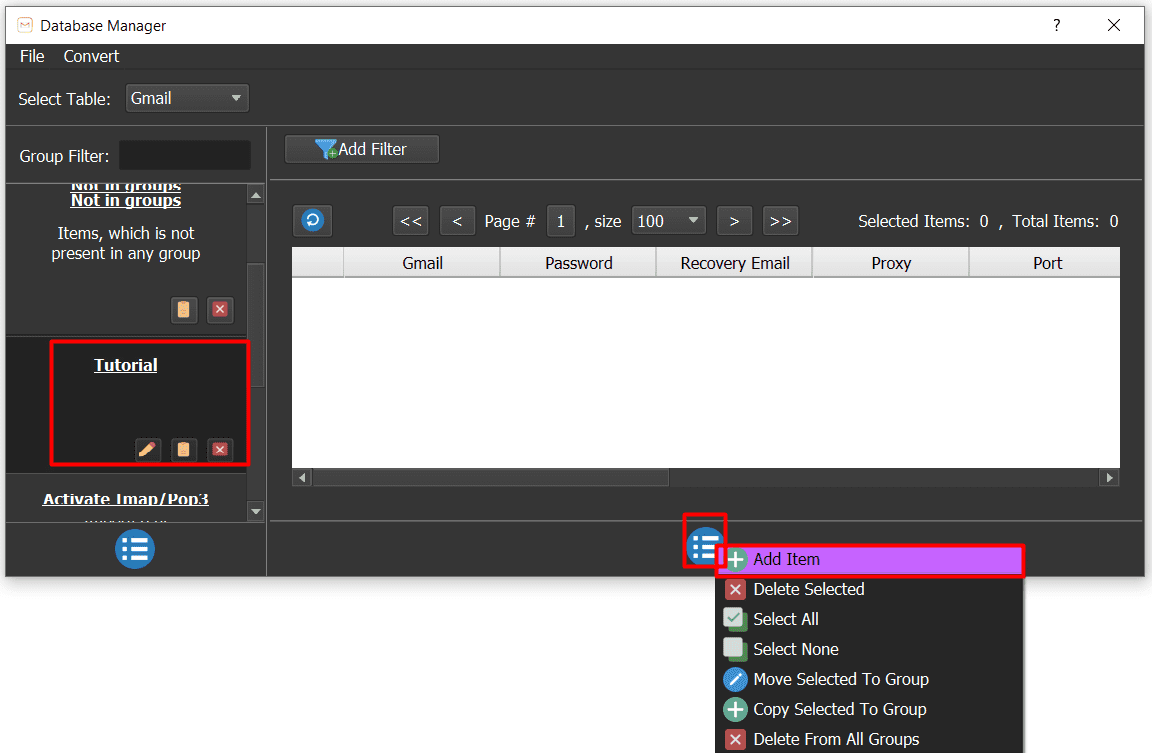Copy the Tutorial group clipboard icon

click(184, 449)
